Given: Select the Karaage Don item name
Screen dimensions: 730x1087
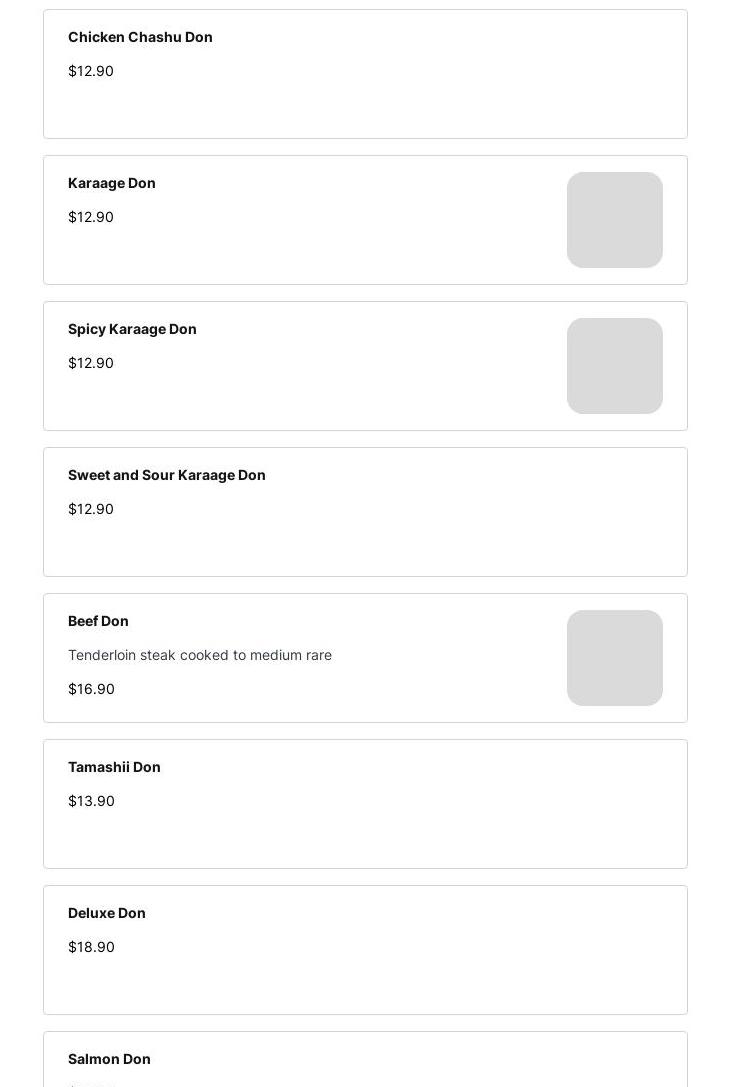Looking at the screenshot, I should (112, 183).
